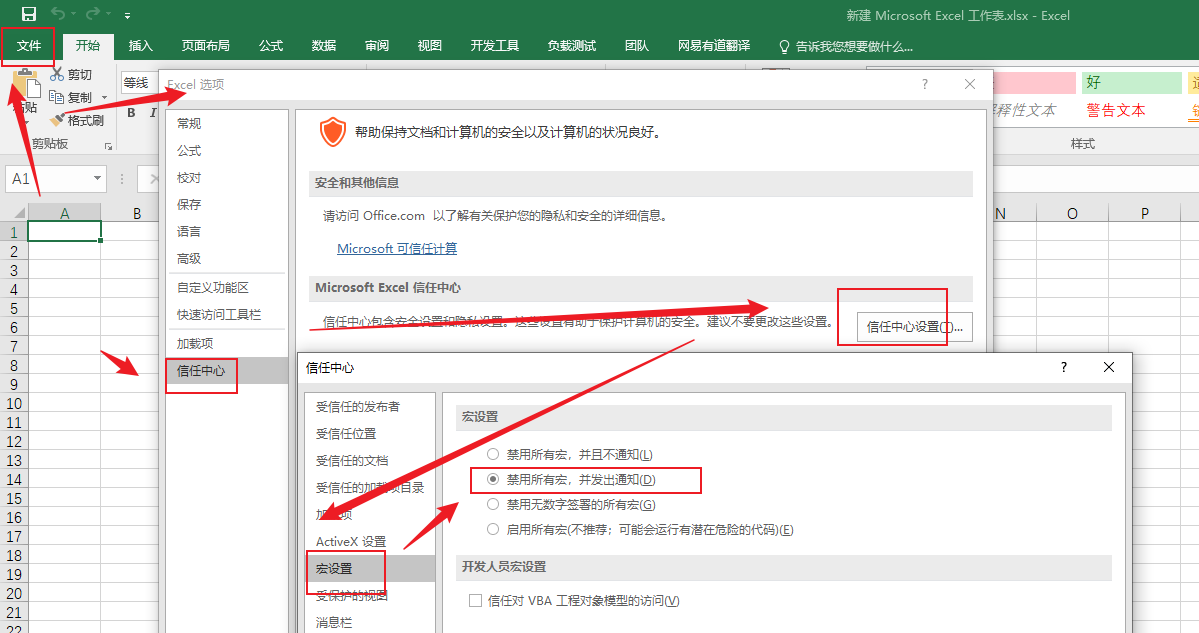Switch to the 负载测试 ribbon tab
Viewport: 1199px width, 633px height.
pyautogui.click(x=572, y=46)
